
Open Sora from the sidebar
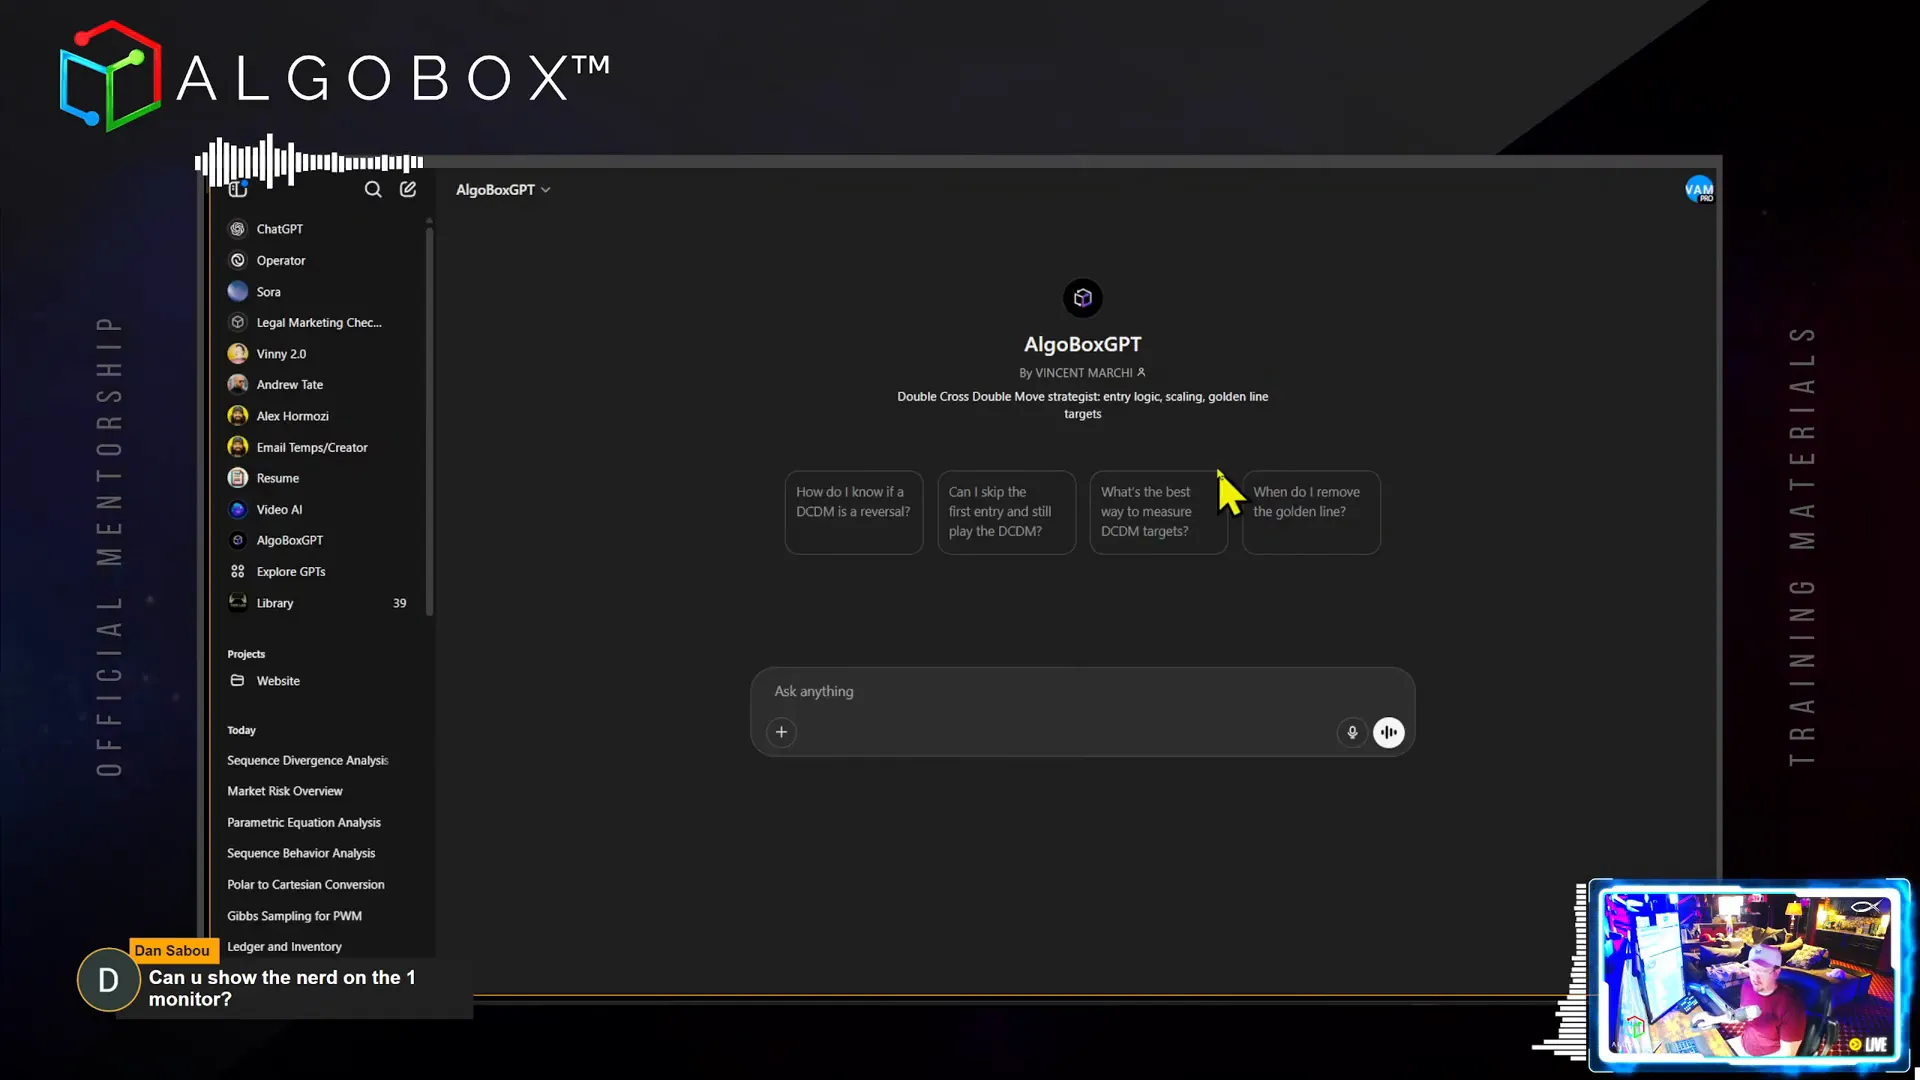click(x=268, y=292)
